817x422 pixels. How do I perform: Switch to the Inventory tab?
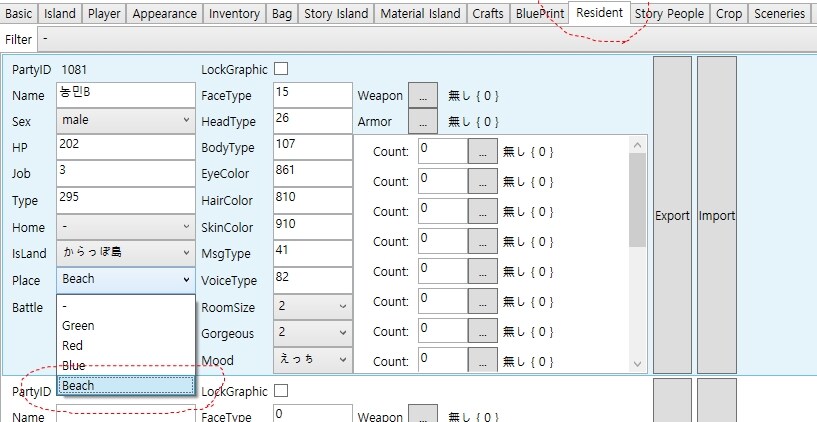(236, 14)
